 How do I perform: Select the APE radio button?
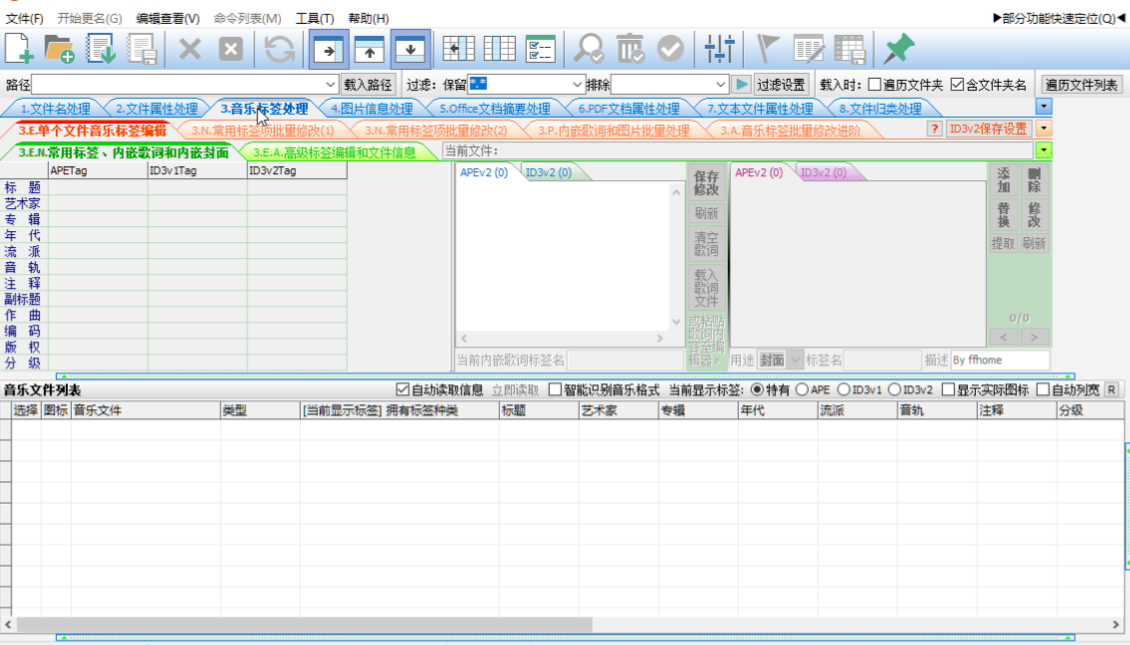[802, 390]
